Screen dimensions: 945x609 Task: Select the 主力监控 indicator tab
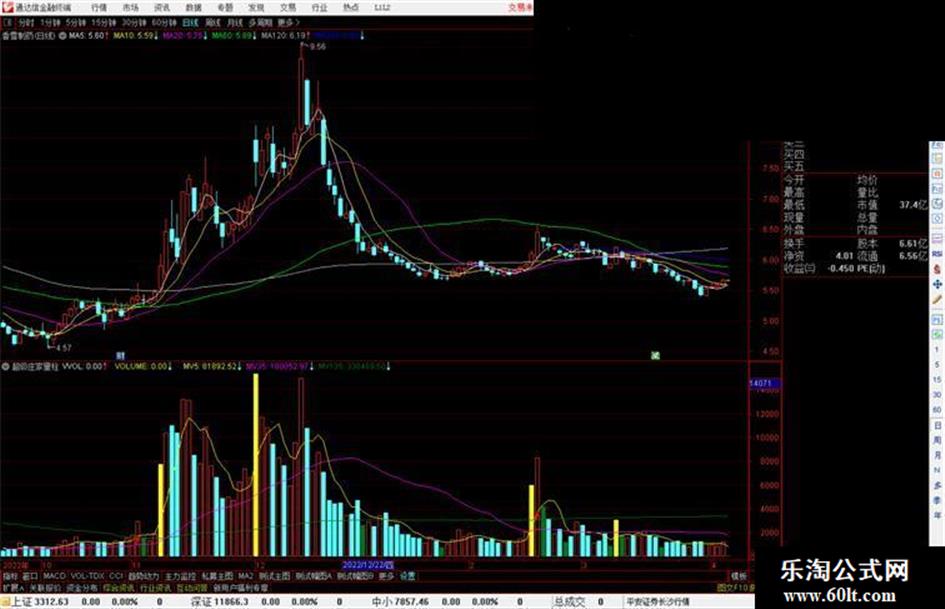181,576
